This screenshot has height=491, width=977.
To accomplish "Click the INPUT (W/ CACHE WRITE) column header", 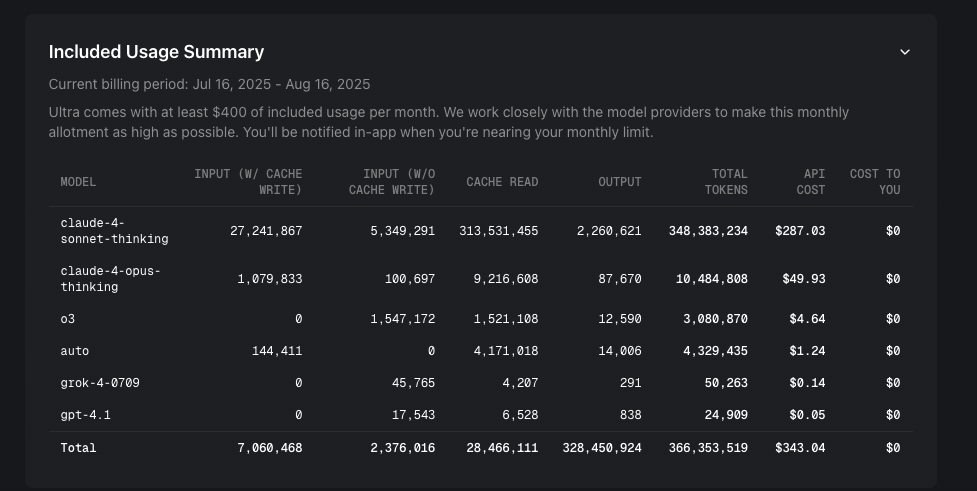I will [x=248, y=182].
